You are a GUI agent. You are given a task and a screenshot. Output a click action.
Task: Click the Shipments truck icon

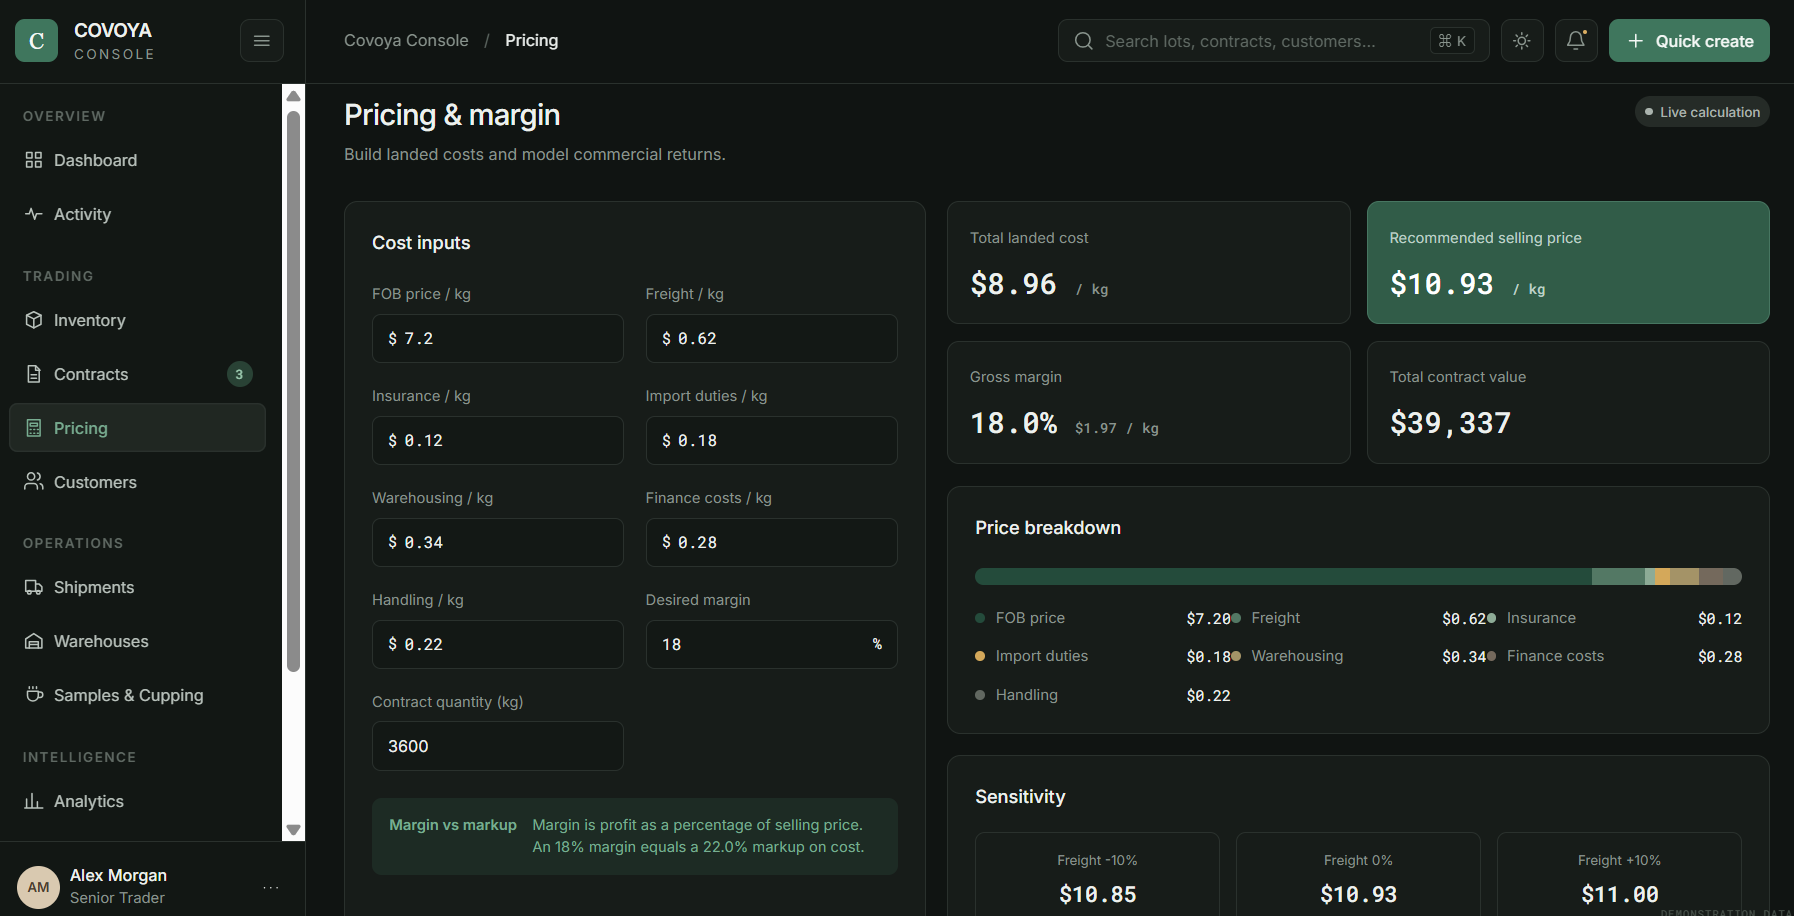click(34, 587)
